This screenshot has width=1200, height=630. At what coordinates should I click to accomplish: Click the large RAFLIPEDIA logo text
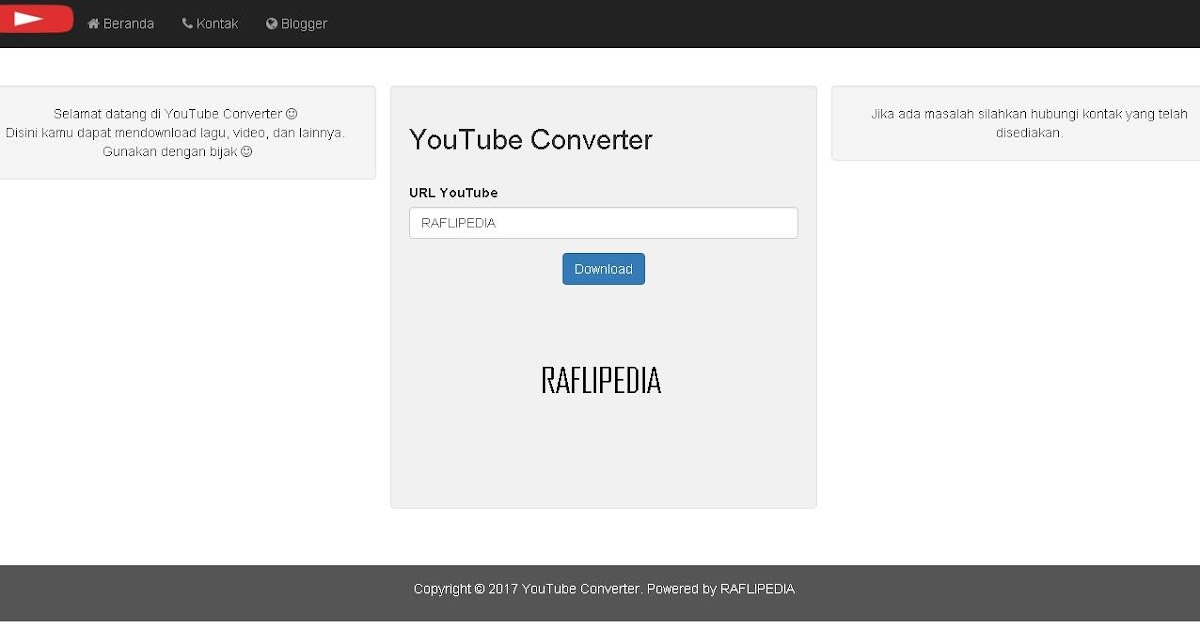tap(601, 380)
